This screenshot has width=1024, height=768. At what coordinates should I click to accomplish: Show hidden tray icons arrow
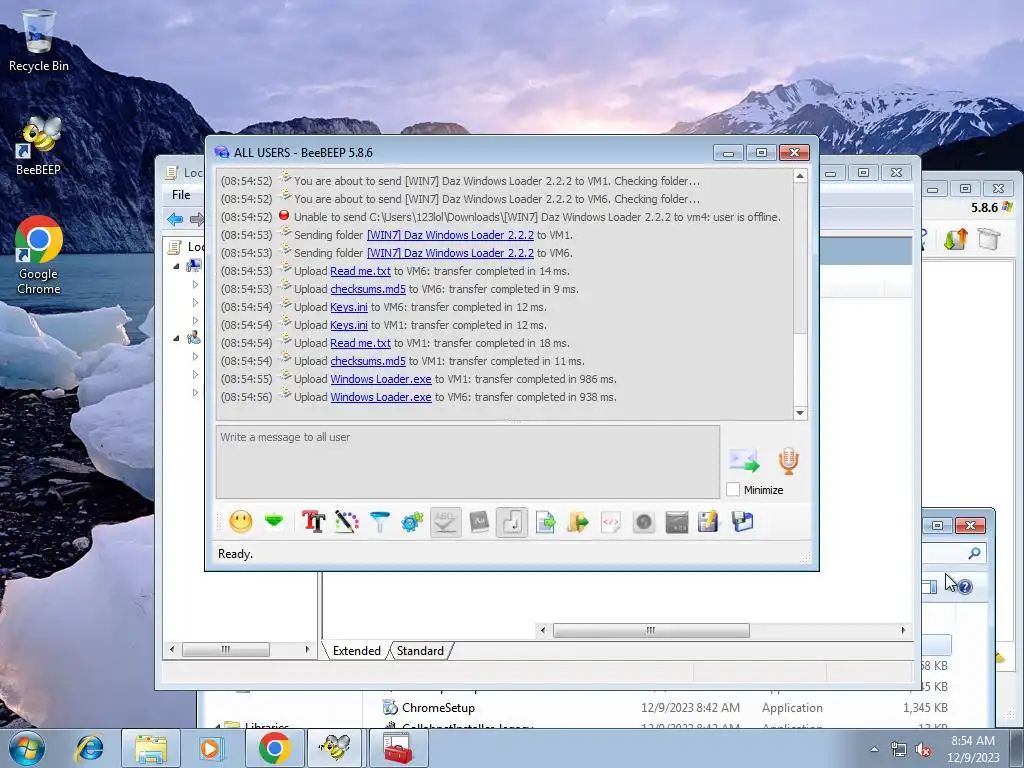click(x=874, y=750)
